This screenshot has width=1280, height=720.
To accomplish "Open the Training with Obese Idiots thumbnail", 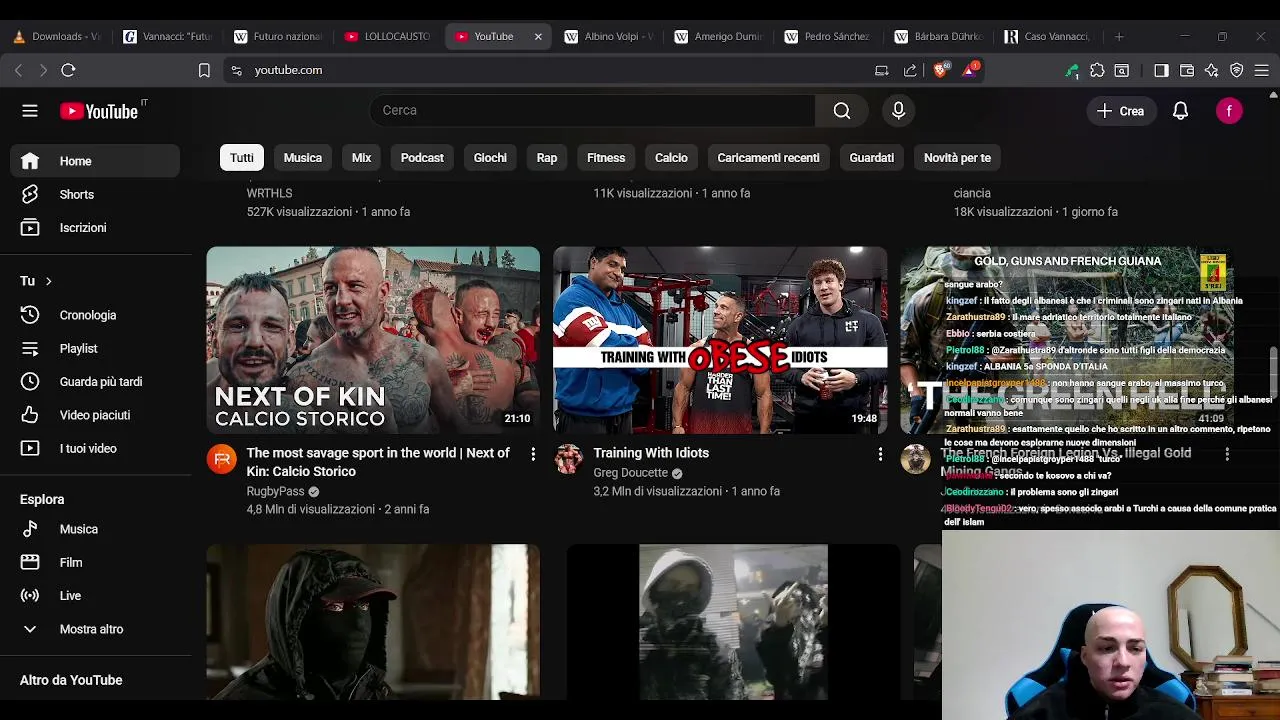I will (720, 340).
